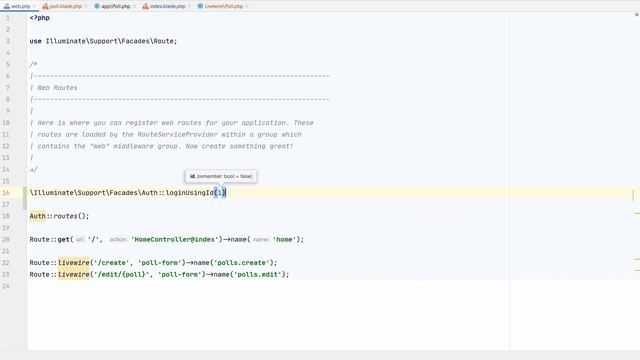Click the warning stripe marker beside line 23

tap(637, 270)
